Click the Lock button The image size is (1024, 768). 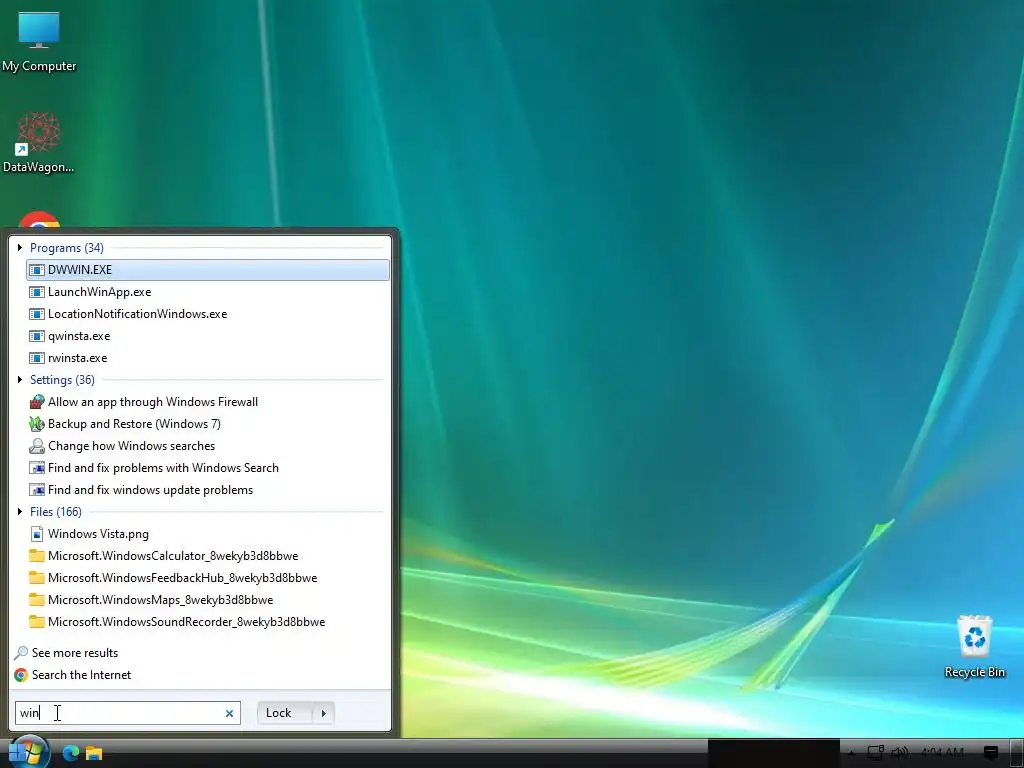[x=286, y=713]
